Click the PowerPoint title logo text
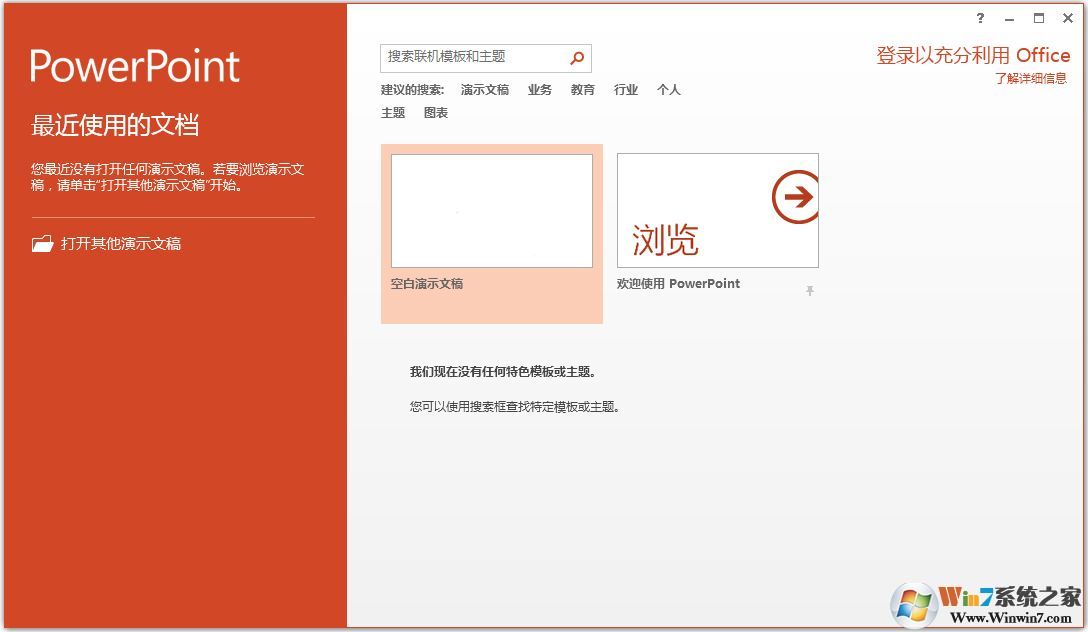The height and width of the screenshot is (632, 1088). coord(134,65)
